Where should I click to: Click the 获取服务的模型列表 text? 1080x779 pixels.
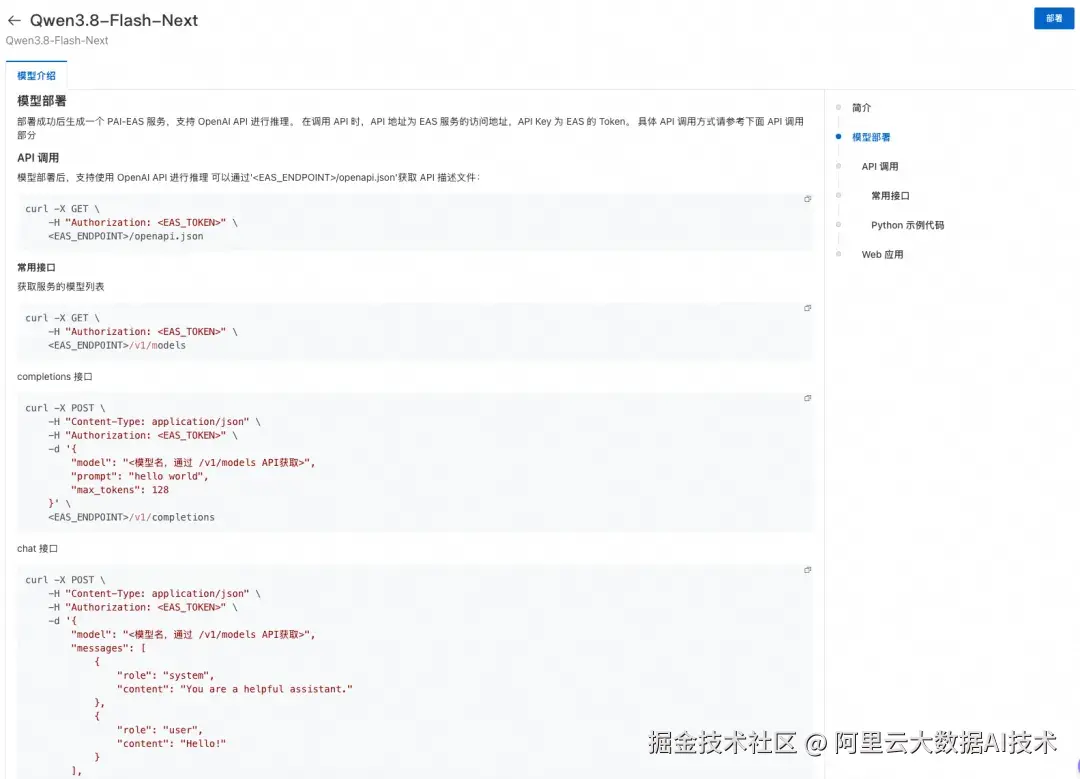[61, 287]
